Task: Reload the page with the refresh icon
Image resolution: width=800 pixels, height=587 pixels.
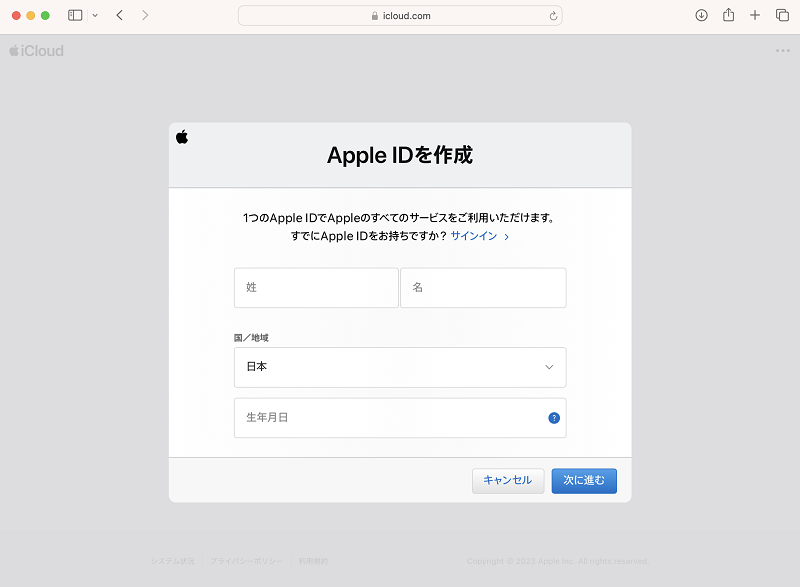Action: [553, 16]
